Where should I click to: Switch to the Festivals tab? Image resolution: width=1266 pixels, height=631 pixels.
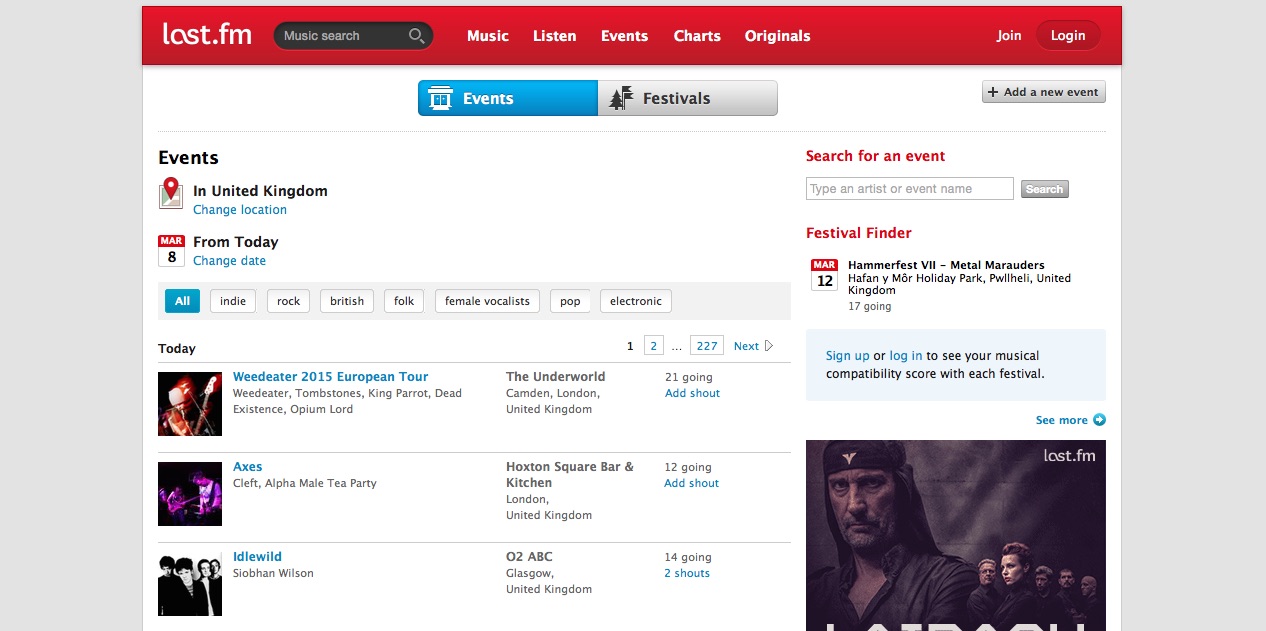pyautogui.click(x=687, y=98)
